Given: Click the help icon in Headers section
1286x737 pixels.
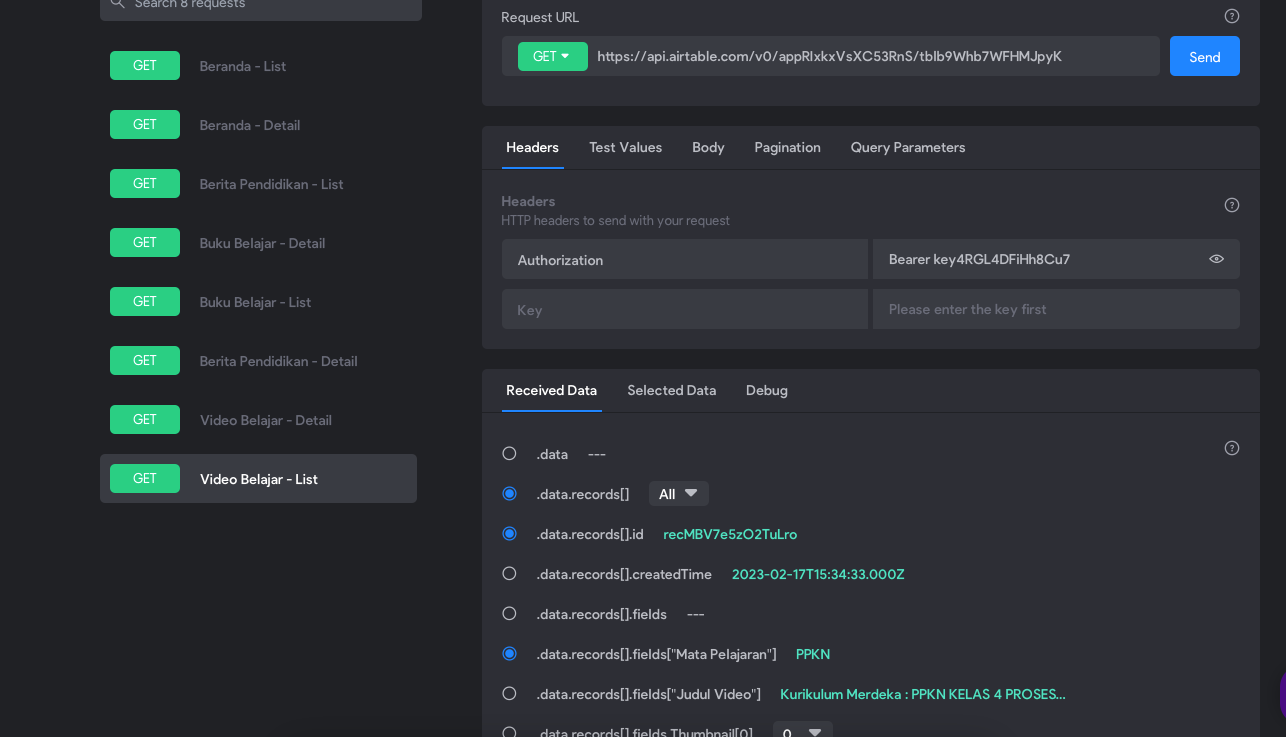Looking at the screenshot, I should tap(1232, 205).
